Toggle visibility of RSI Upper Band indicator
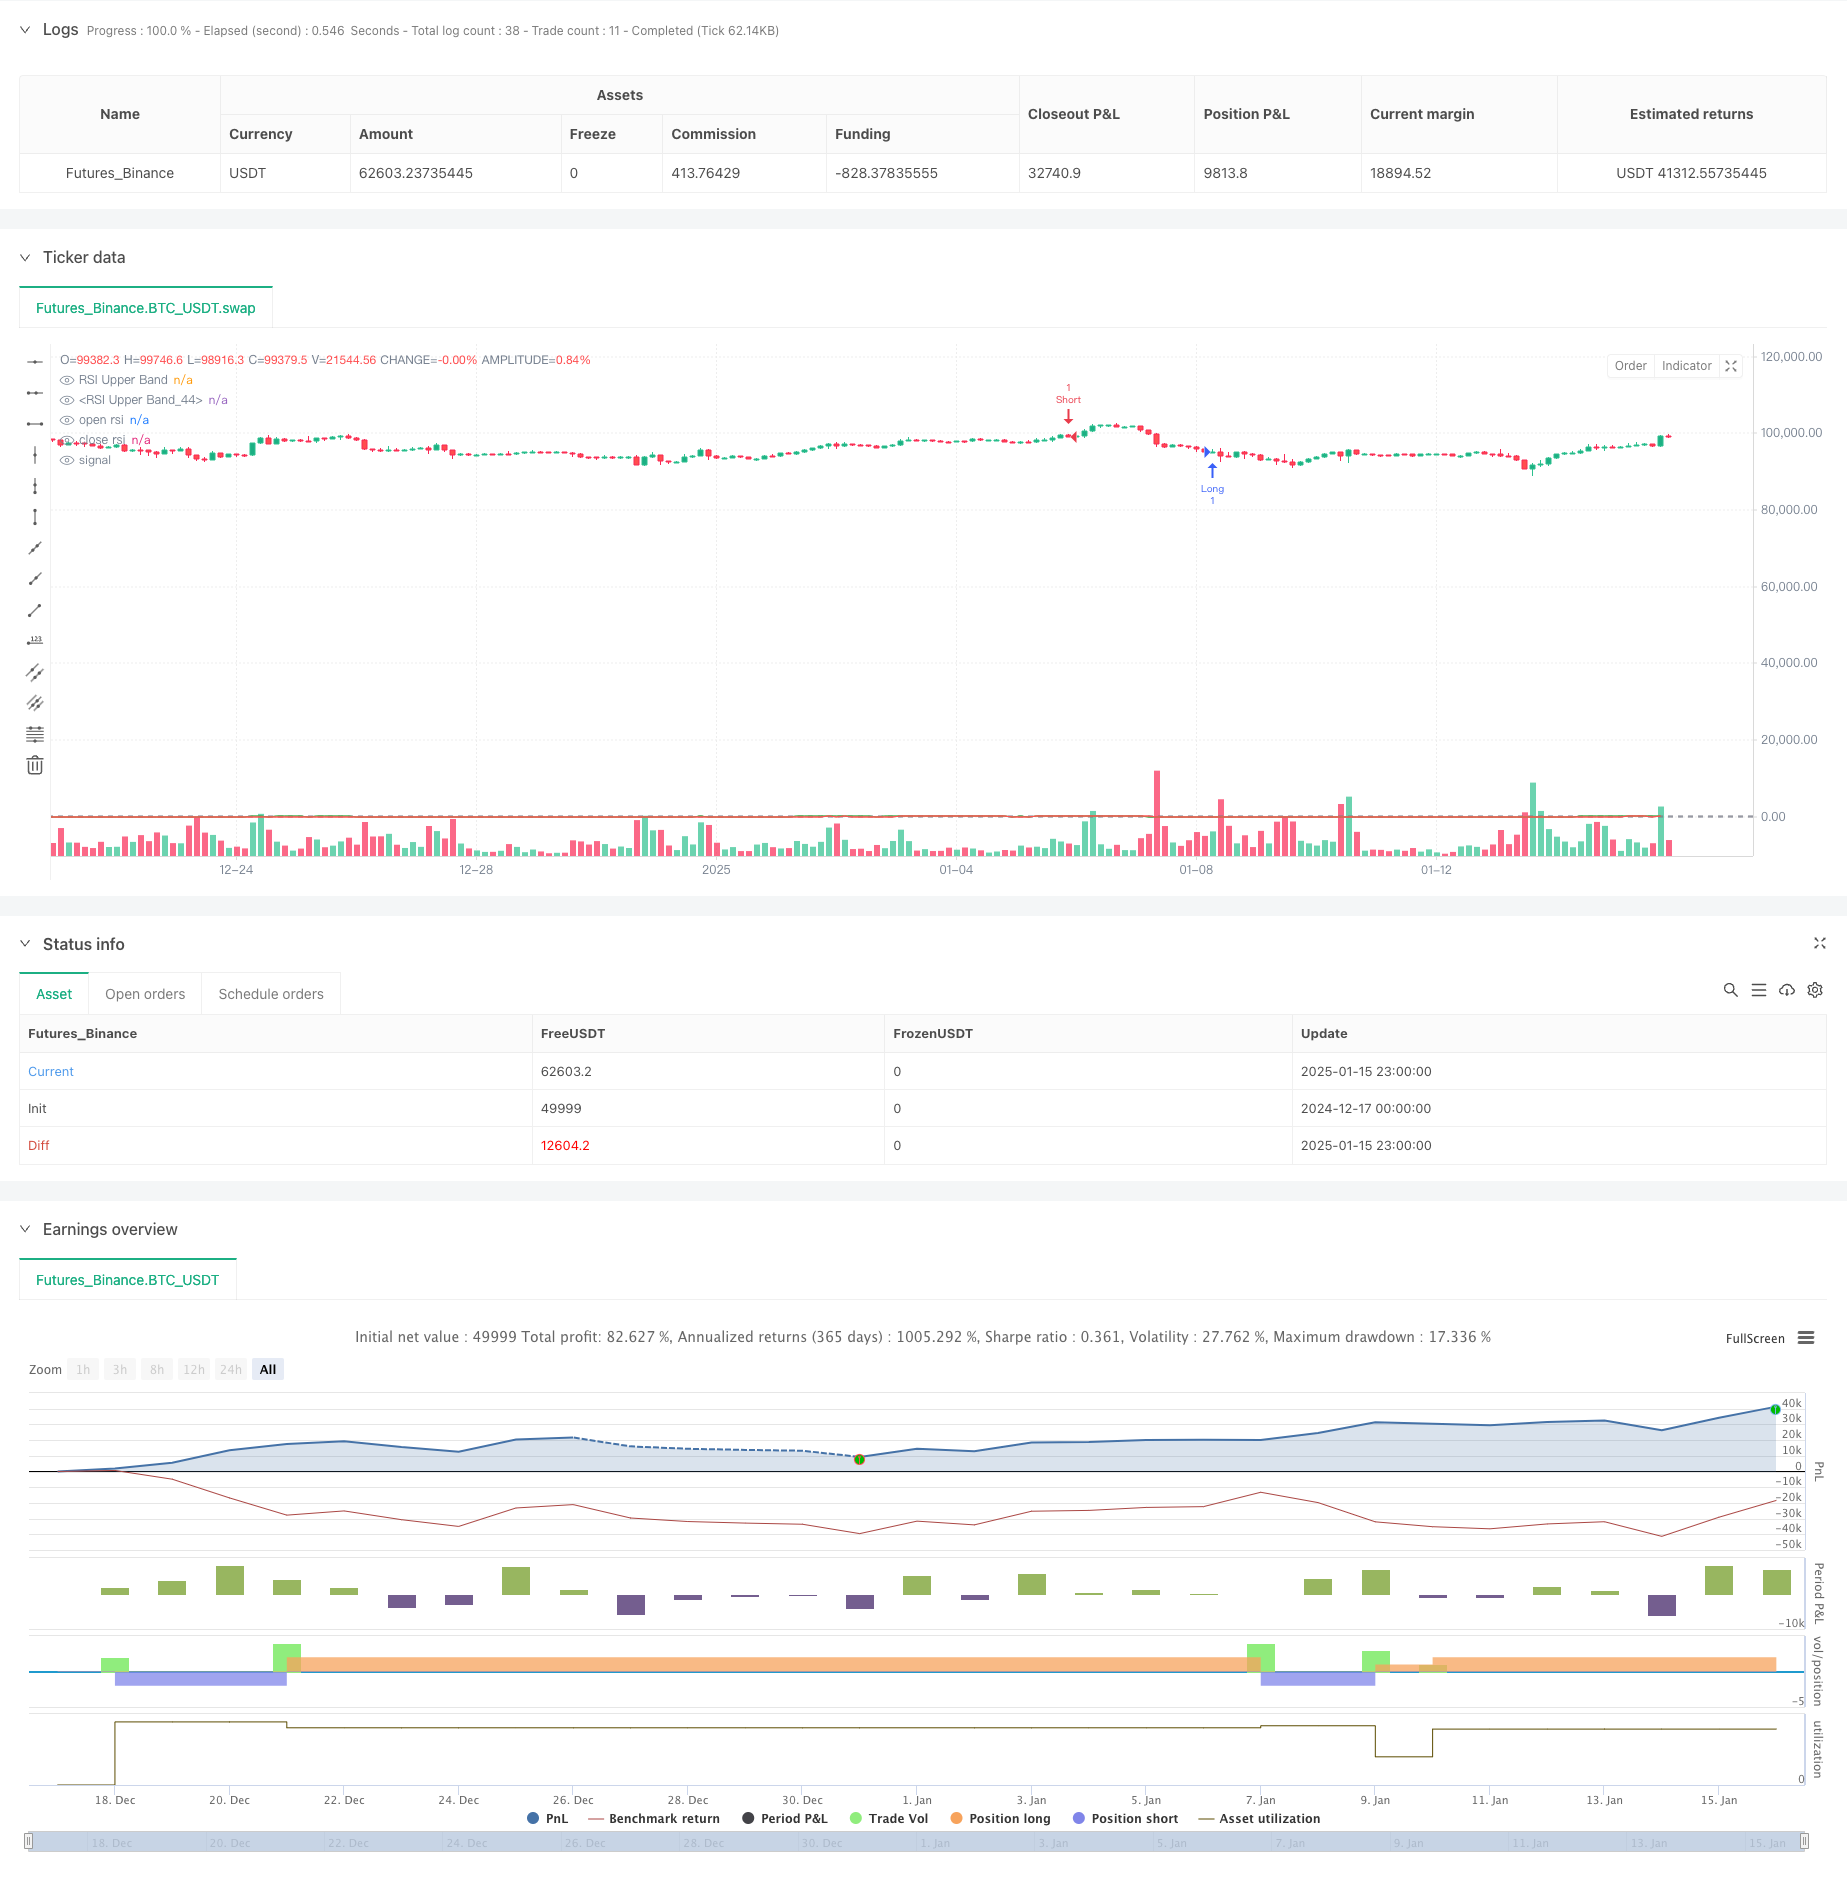The height and width of the screenshot is (1881, 1847). [x=67, y=380]
